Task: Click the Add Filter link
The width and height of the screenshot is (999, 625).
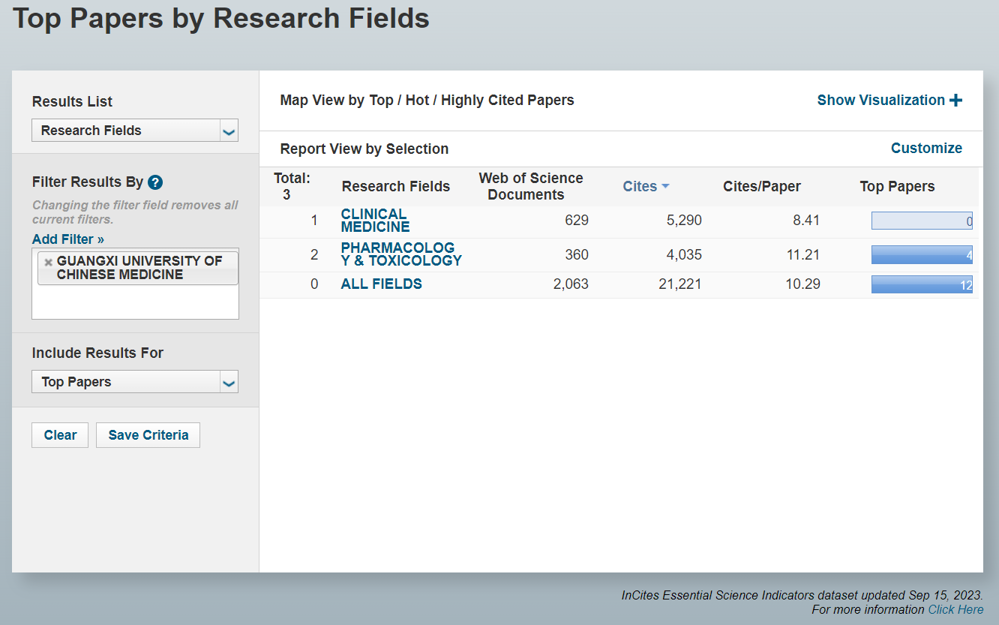Action: 68,239
